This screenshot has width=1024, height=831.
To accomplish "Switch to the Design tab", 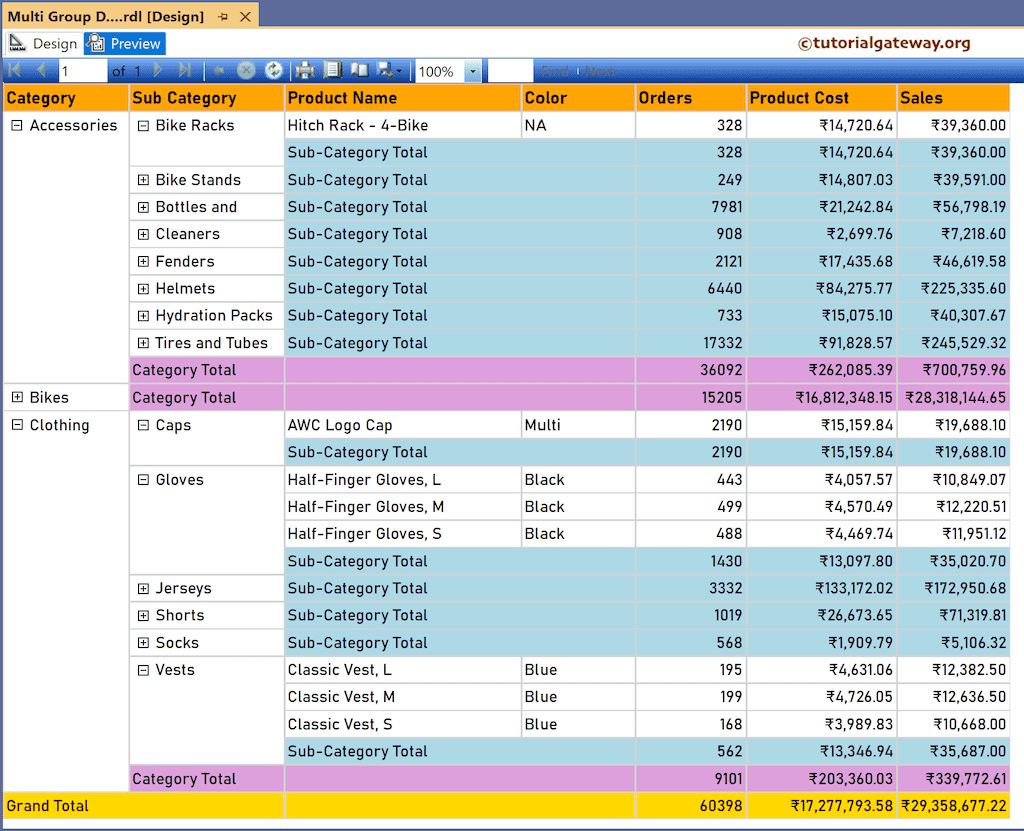I will pos(43,43).
